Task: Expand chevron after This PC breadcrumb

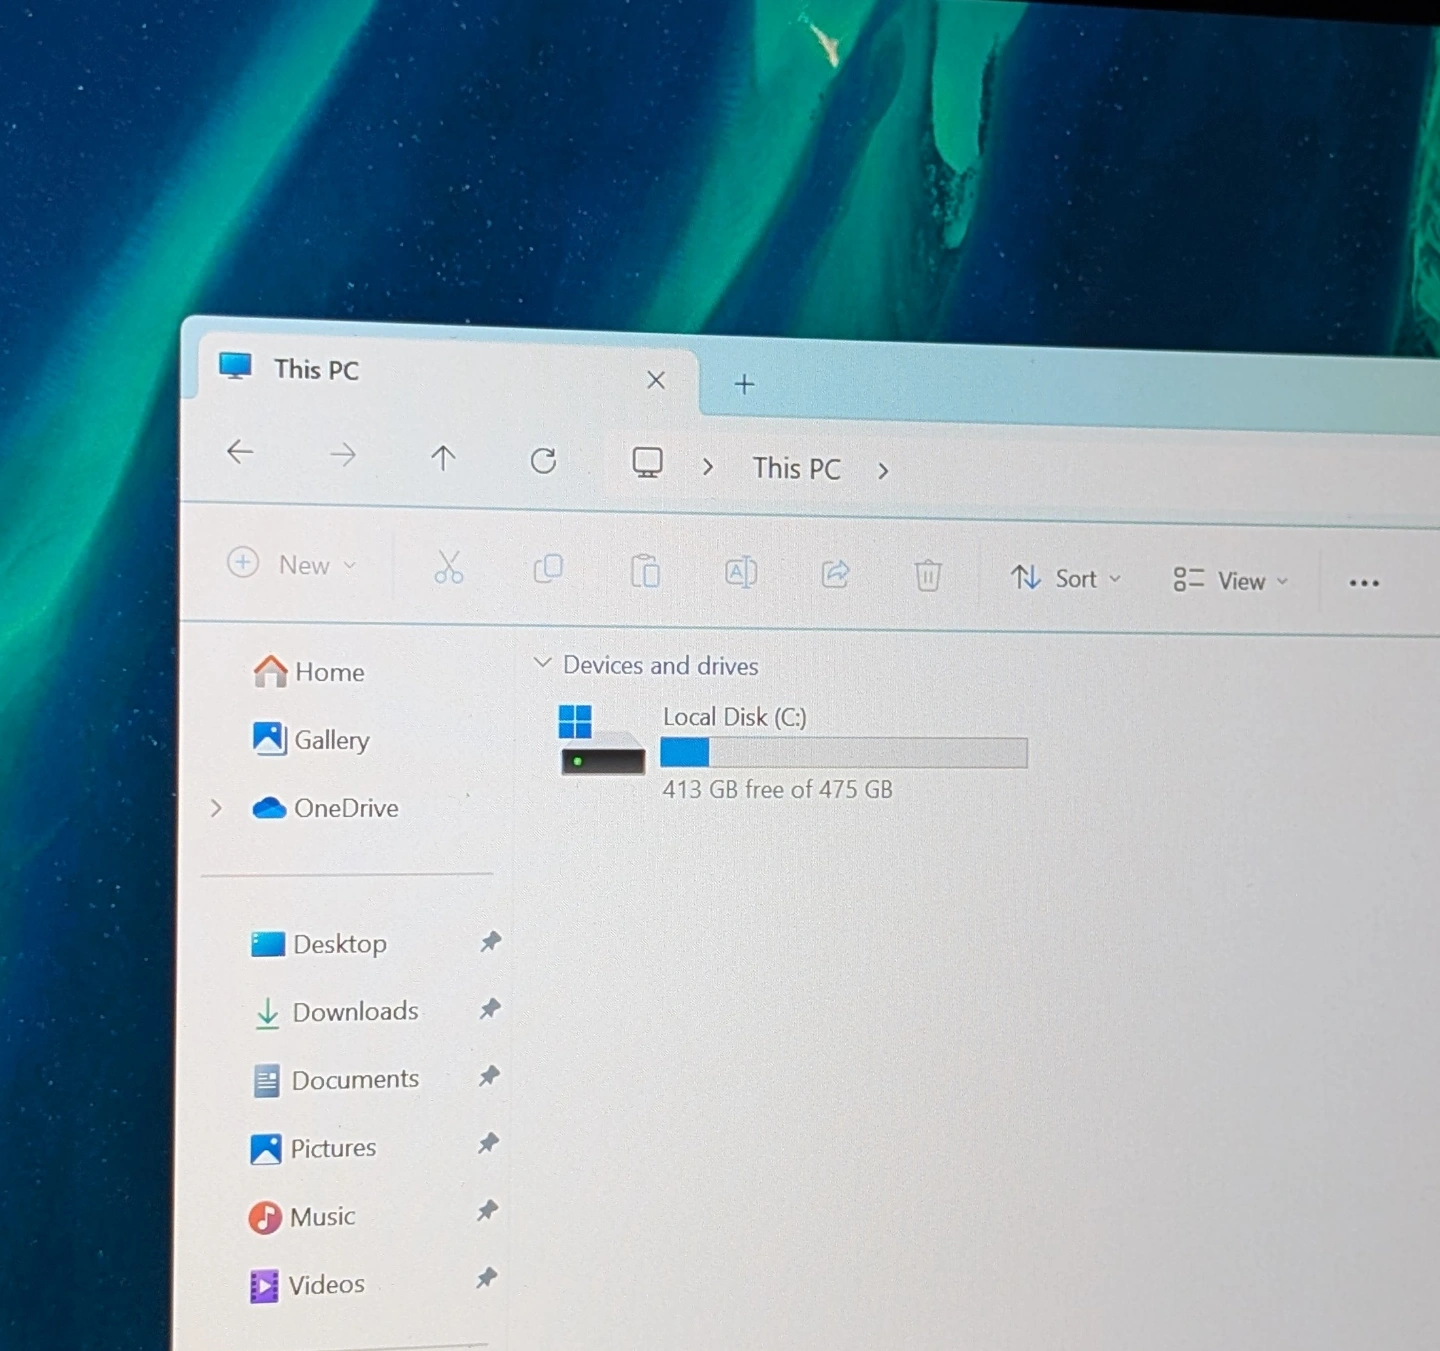Action: tap(883, 471)
